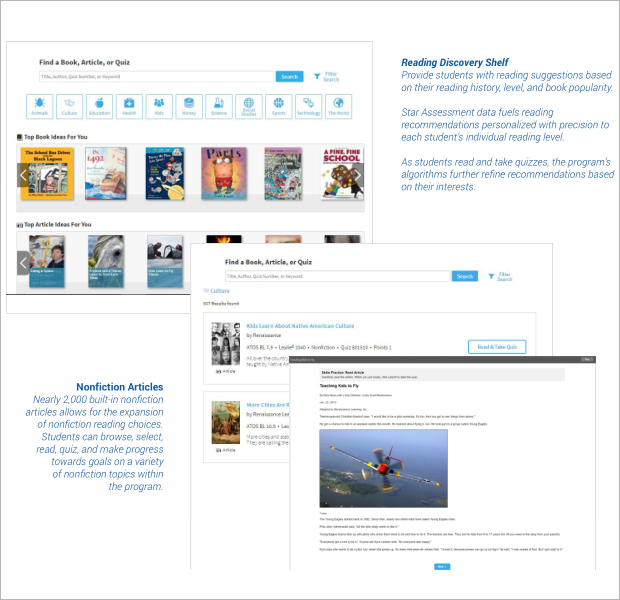Choose the Money category icon
Screen dimensions: 620x600
pos(189,106)
